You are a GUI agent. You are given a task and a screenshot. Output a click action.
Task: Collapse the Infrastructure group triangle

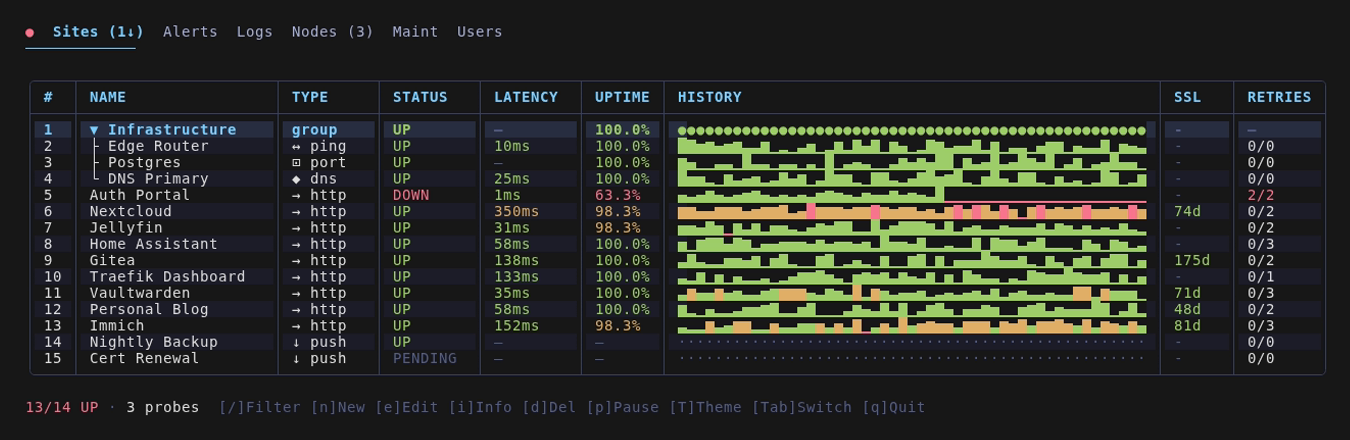(94, 130)
